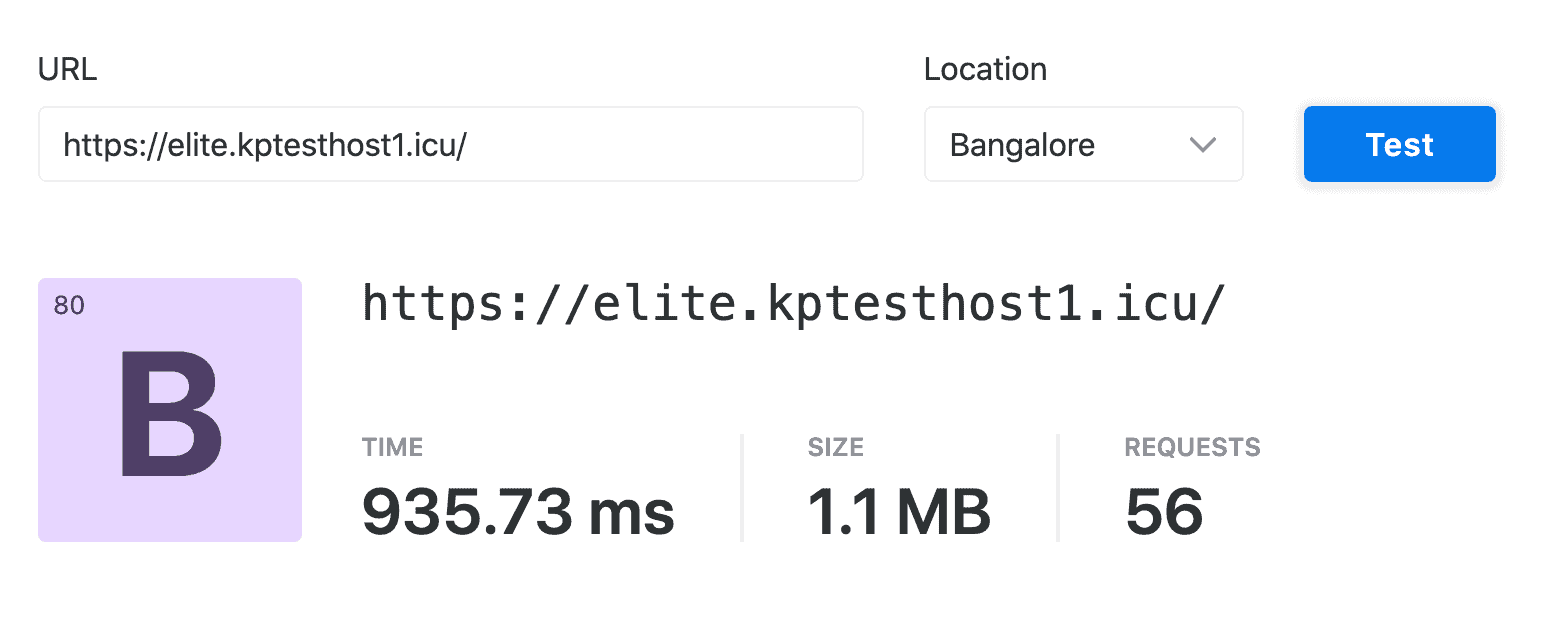Click the Location field label
The image size is (1544, 628).
click(985, 70)
